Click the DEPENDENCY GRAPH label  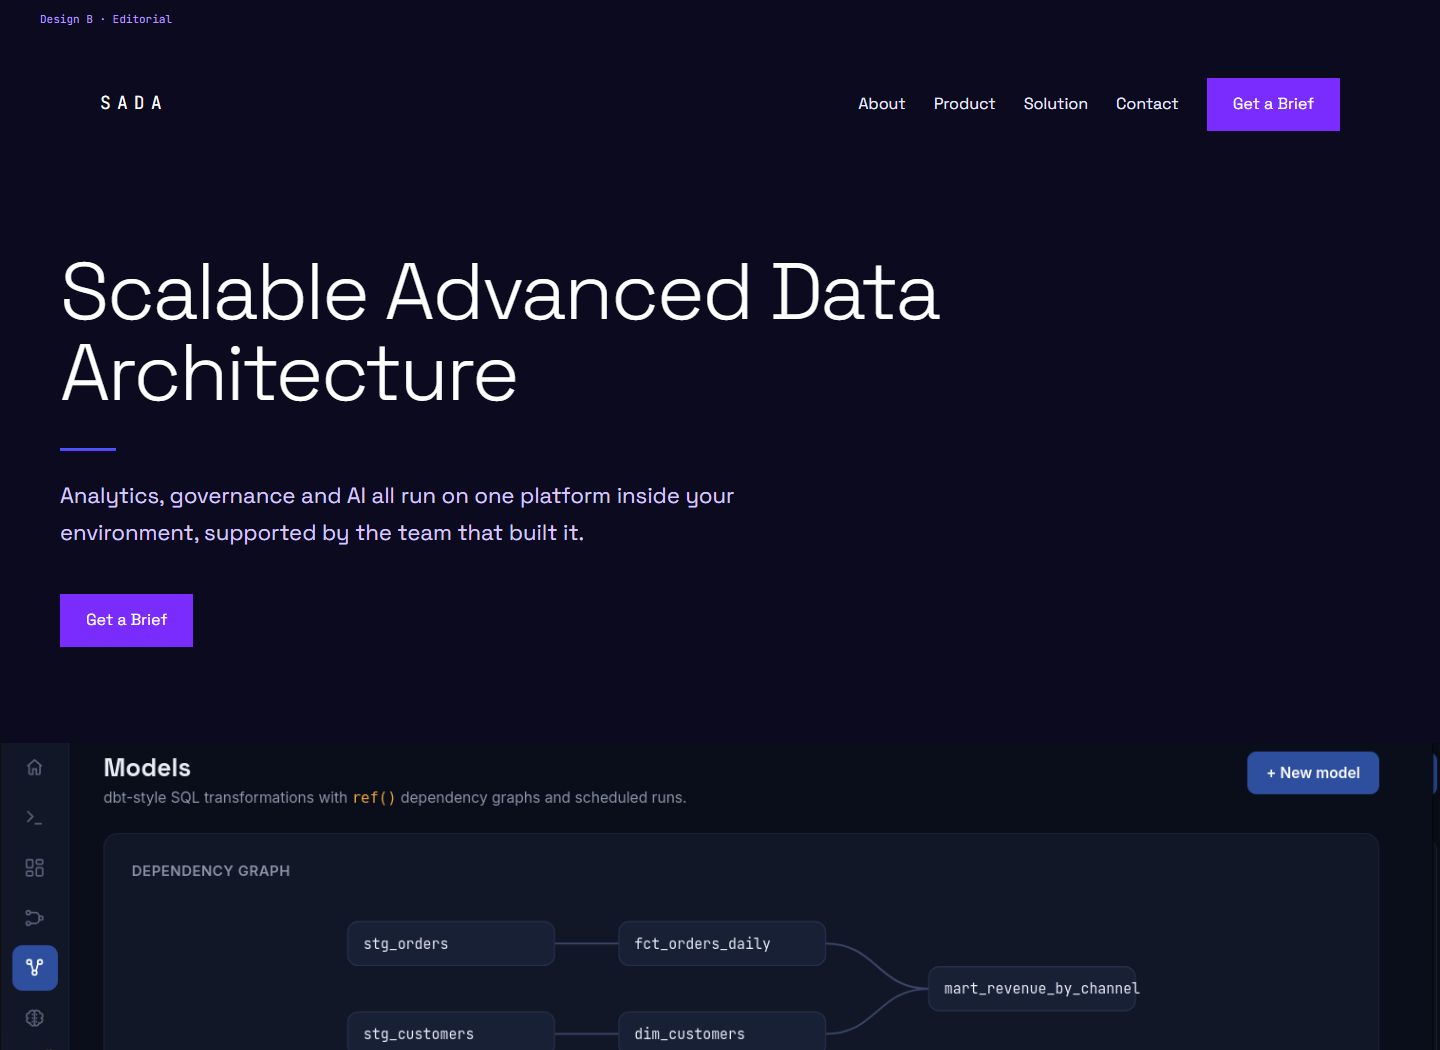click(211, 871)
